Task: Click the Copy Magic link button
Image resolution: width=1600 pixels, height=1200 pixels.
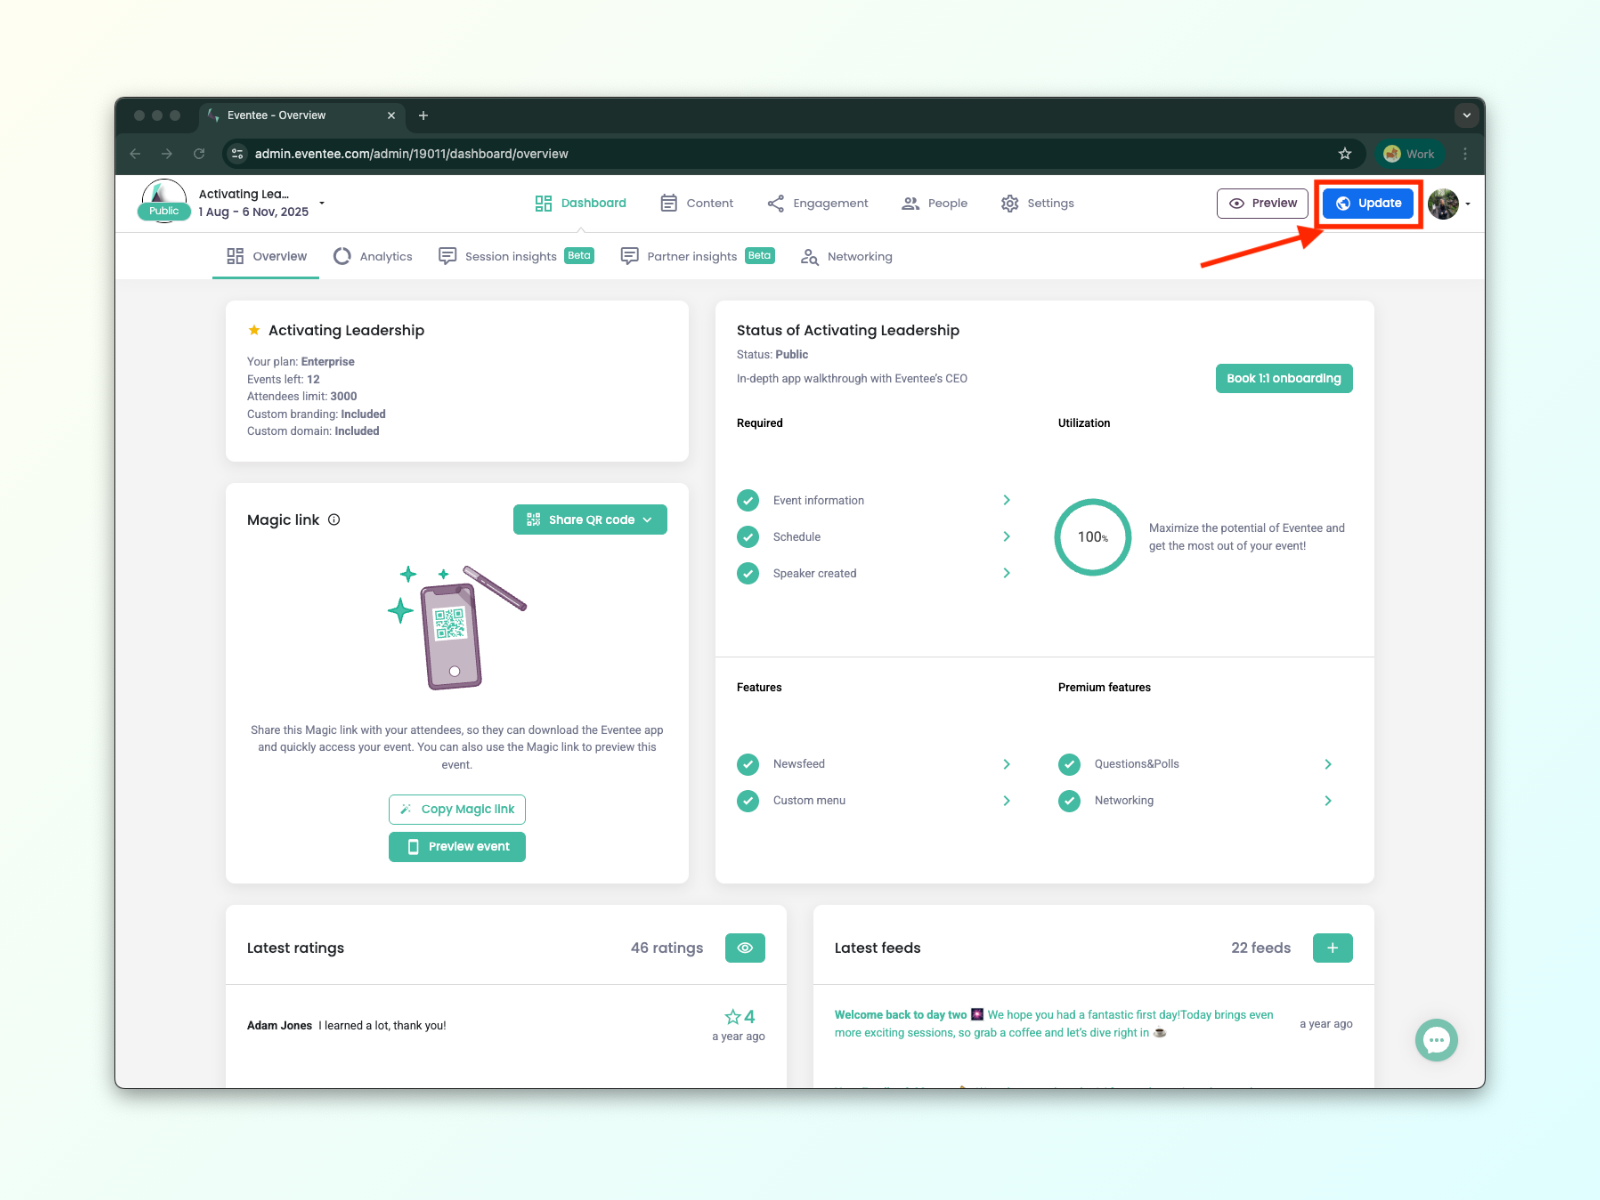Action: click(457, 809)
